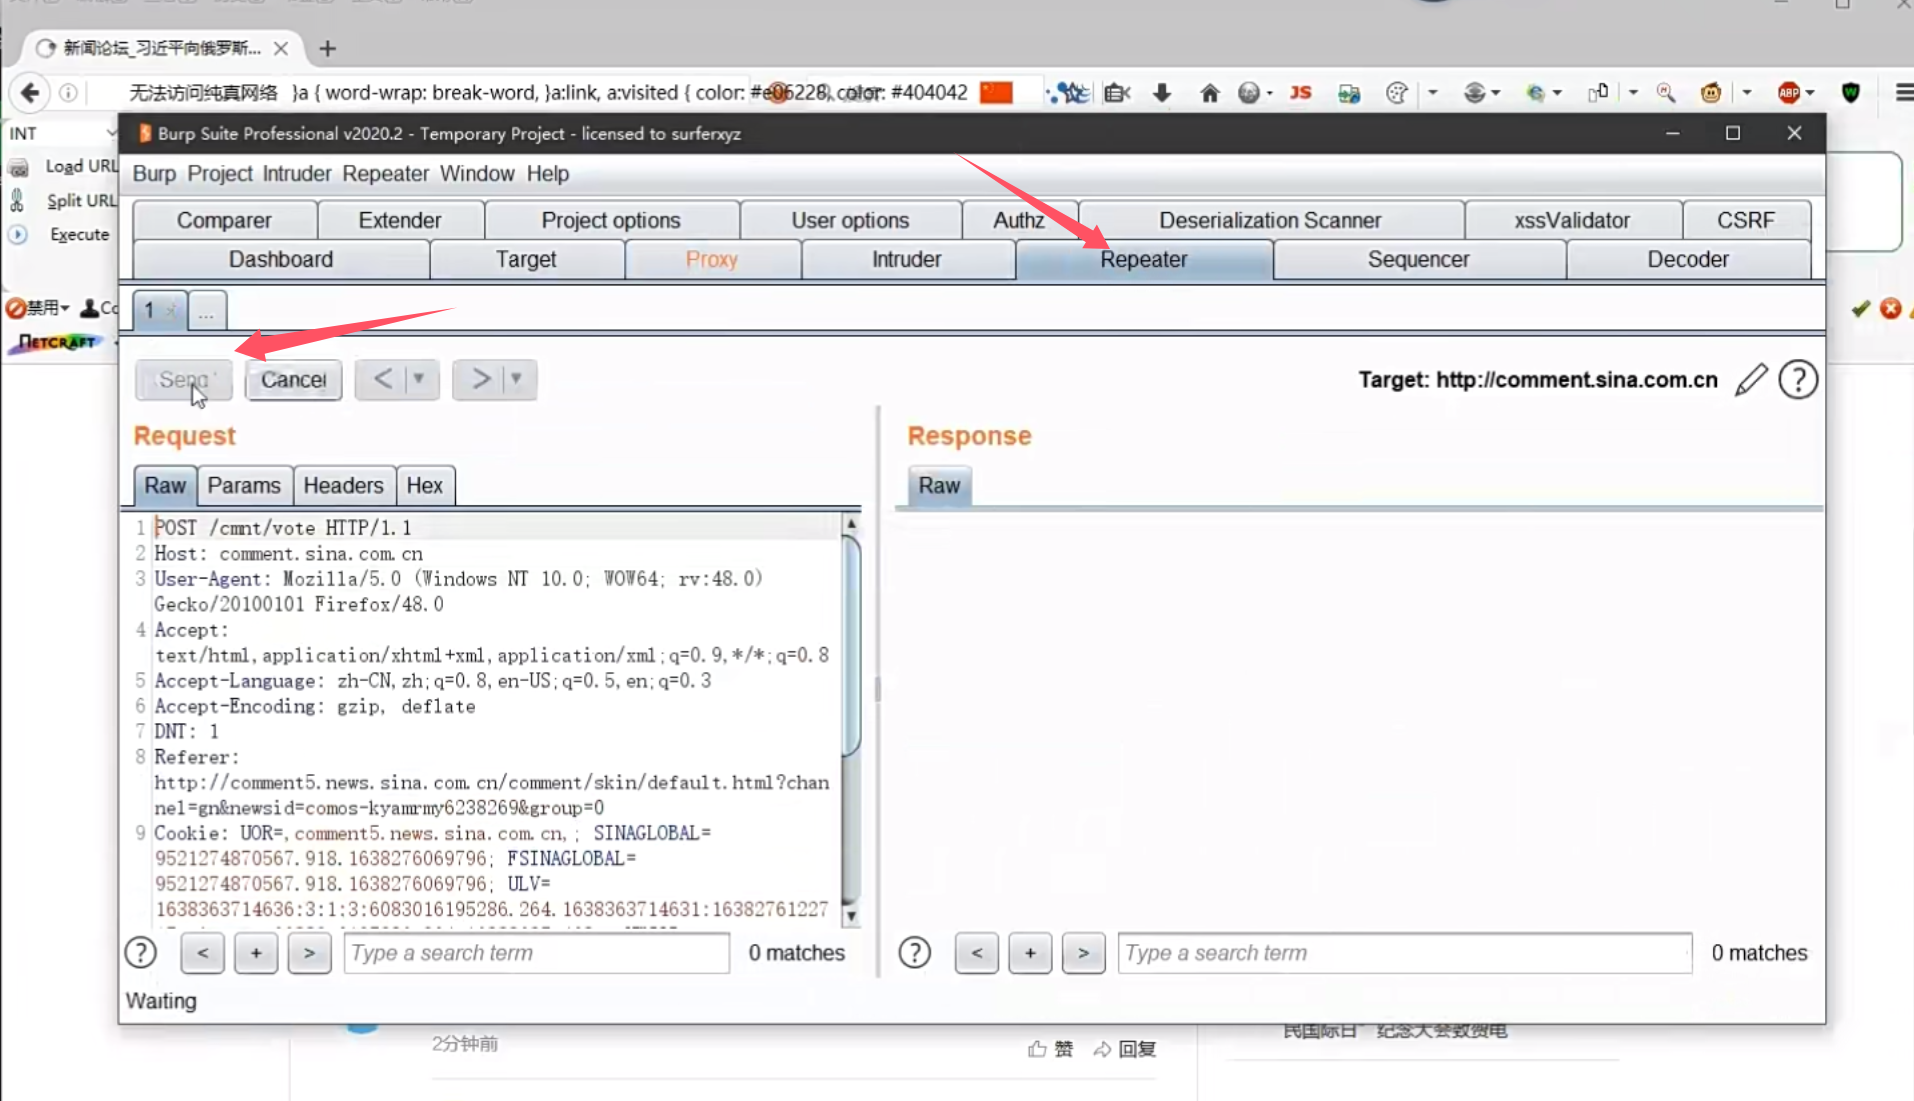Expand dropdown next to cookie palette icon
1914x1101 pixels.
pyautogui.click(x=1433, y=93)
